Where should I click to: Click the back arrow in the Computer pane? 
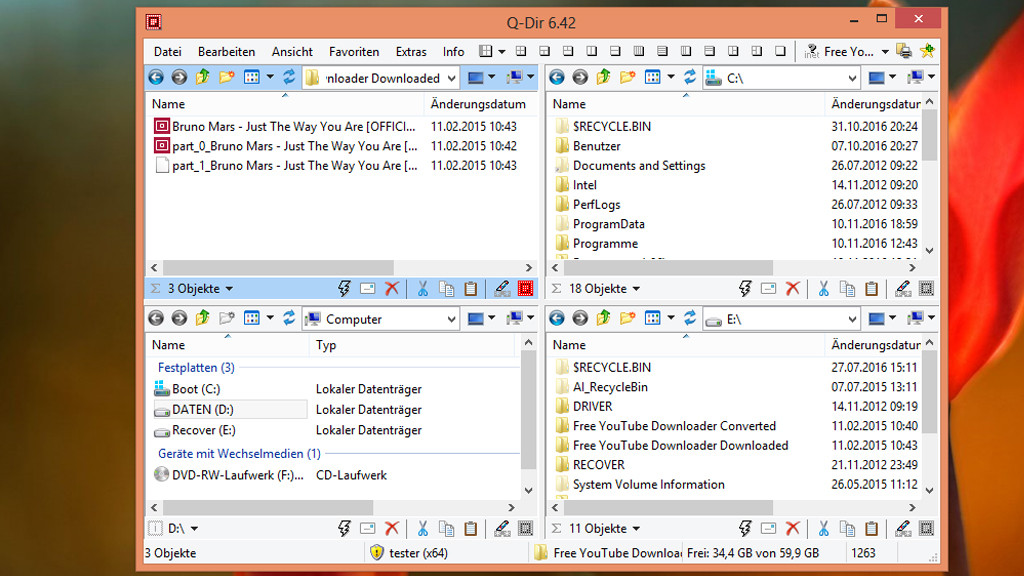click(156, 318)
